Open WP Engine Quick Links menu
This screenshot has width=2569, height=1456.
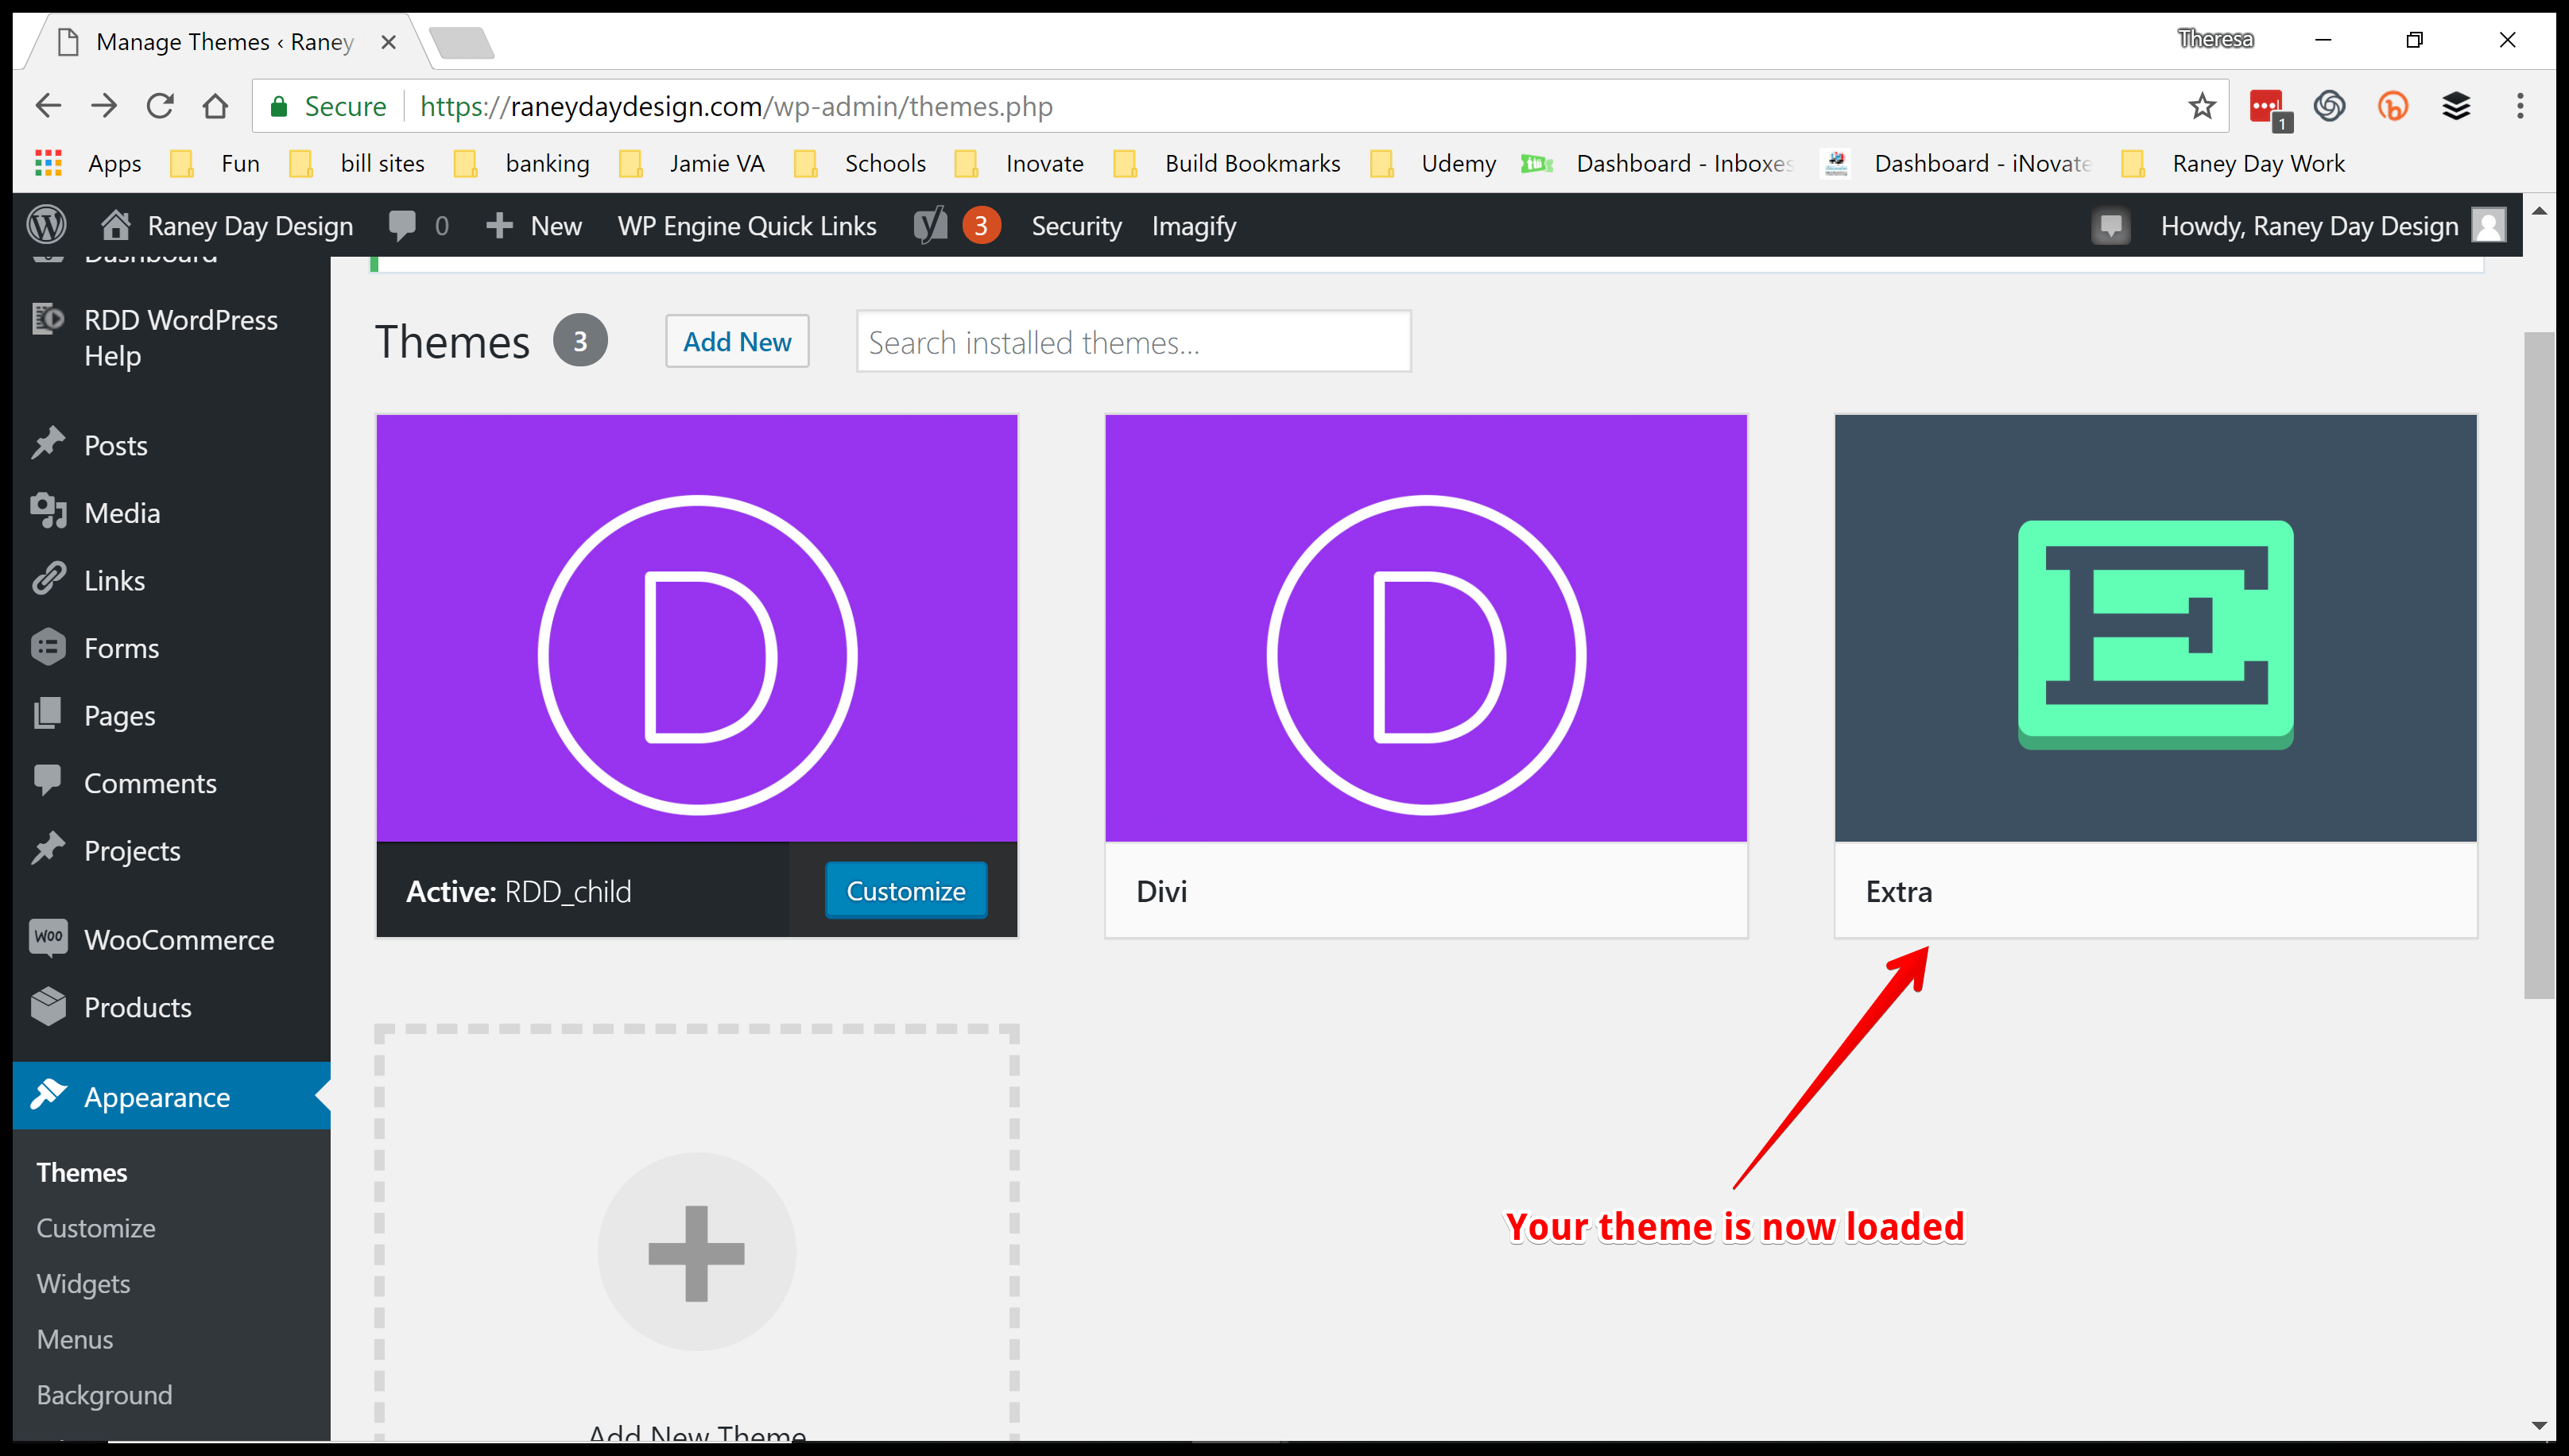tap(746, 226)
